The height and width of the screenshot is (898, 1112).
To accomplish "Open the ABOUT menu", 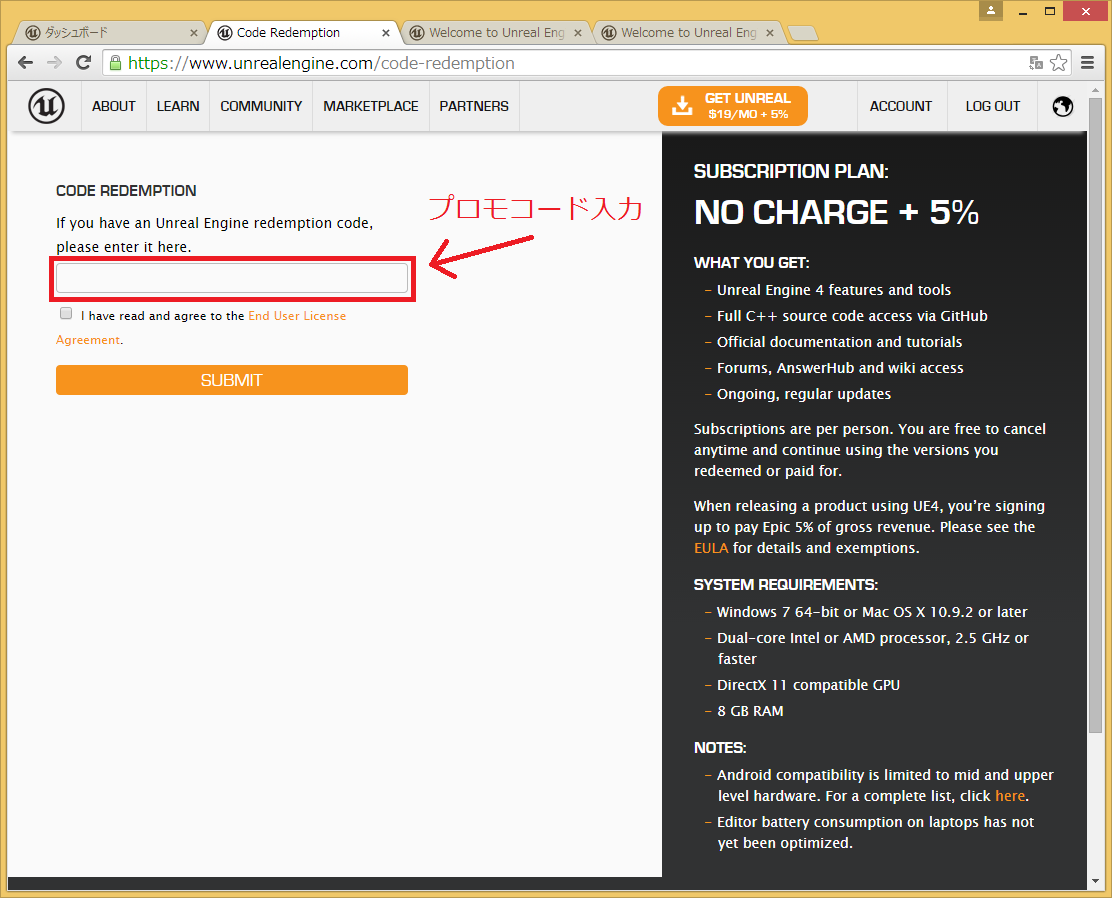I will 113,106.
